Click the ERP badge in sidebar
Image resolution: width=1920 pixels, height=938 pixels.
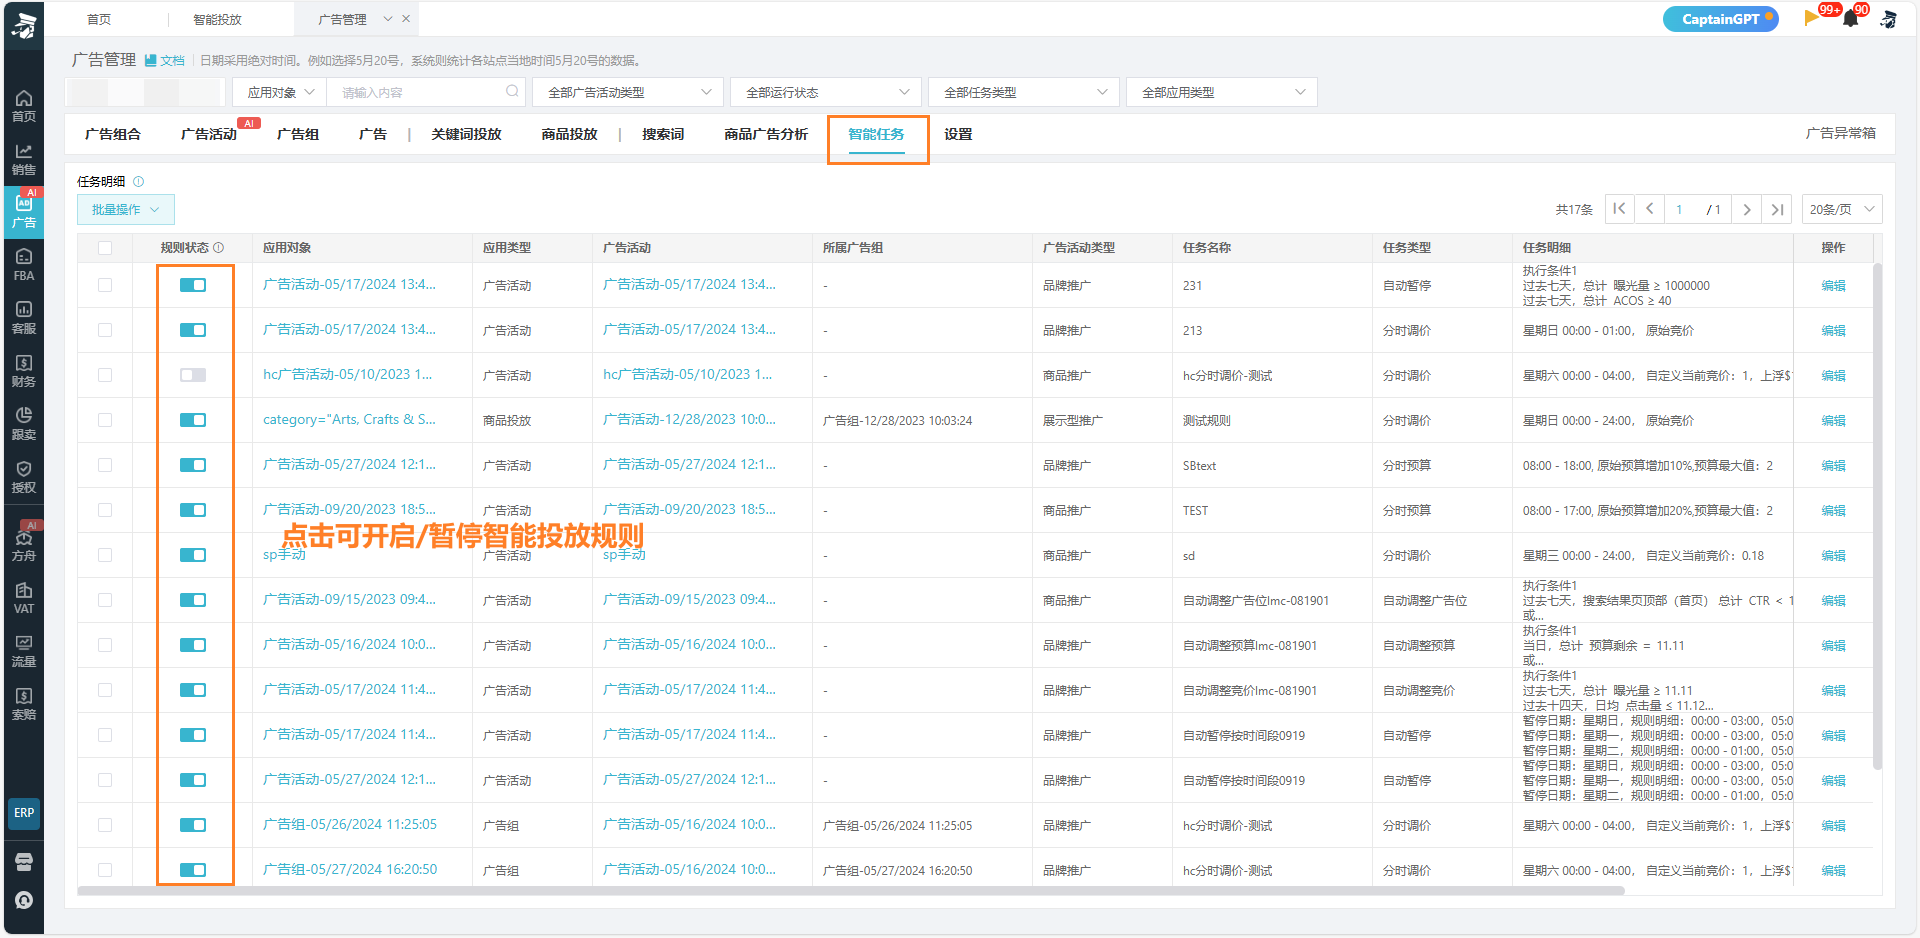(24, 813)
